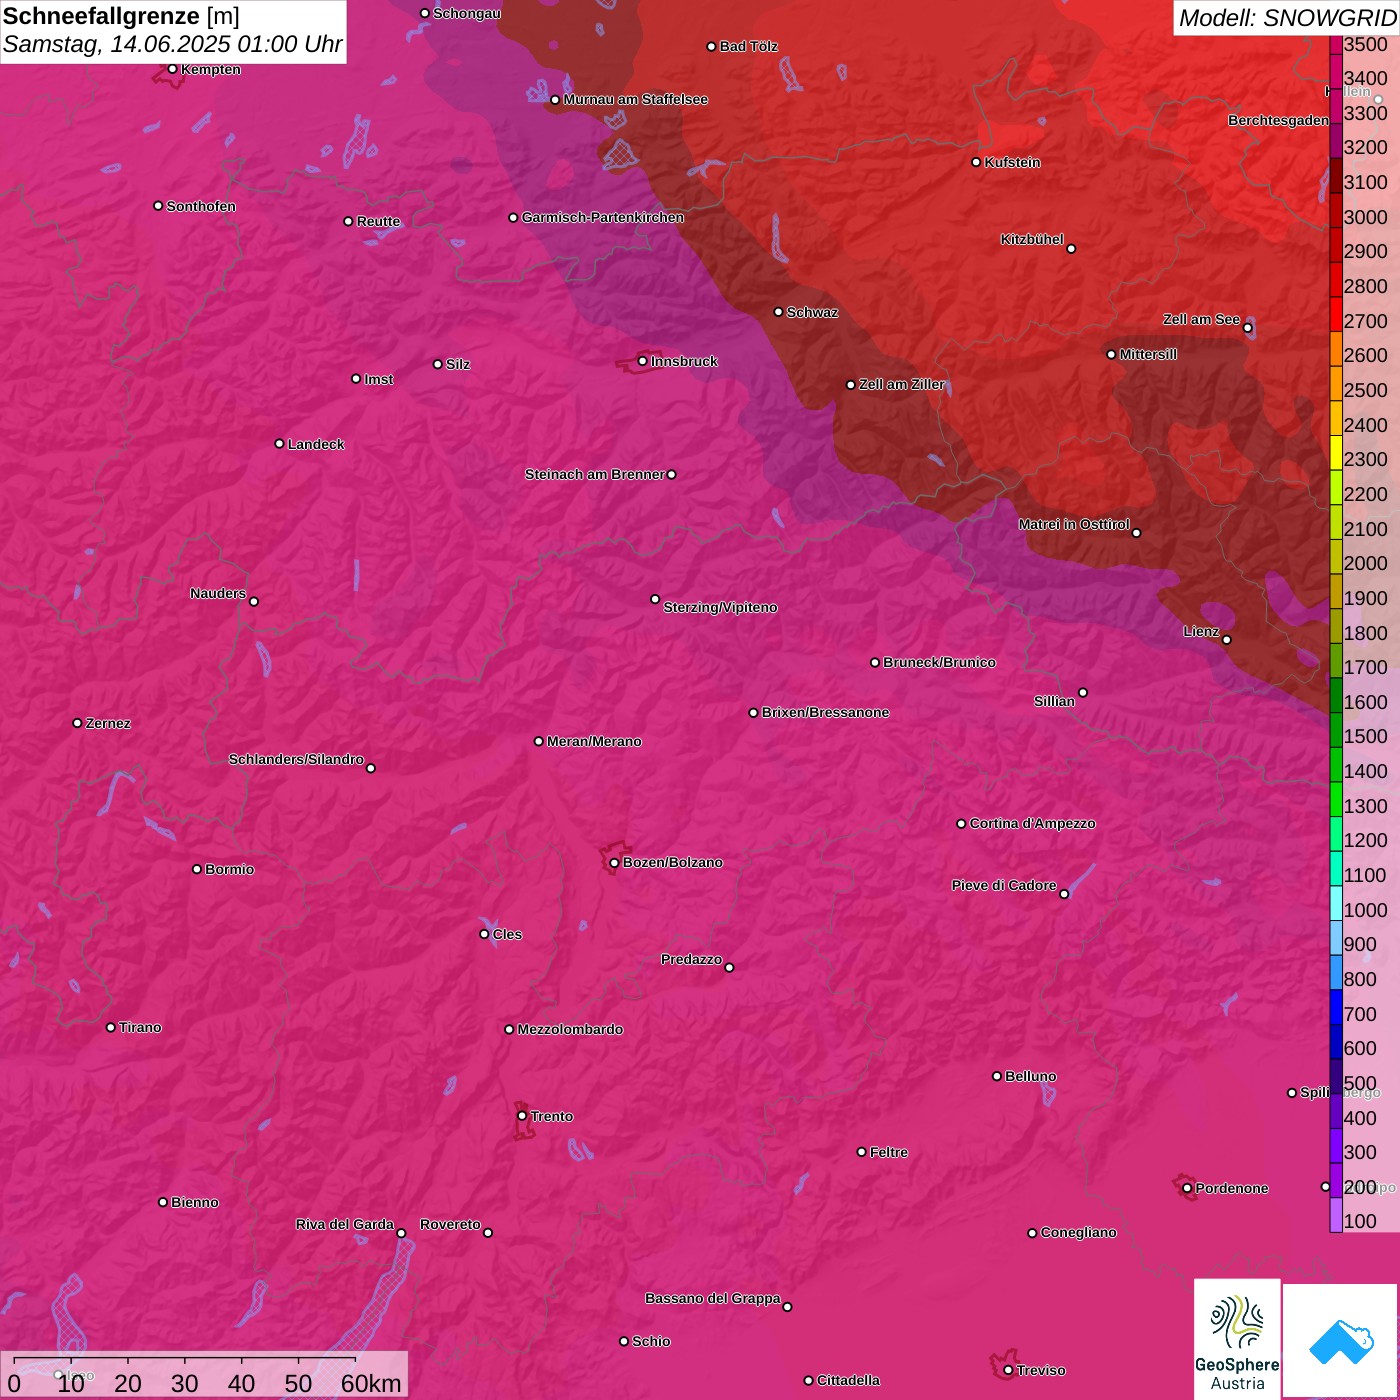Click the Bad Tölz location dot
Image resolution: width=1400 pixels, height=1400 pixels.
(711, 47)
